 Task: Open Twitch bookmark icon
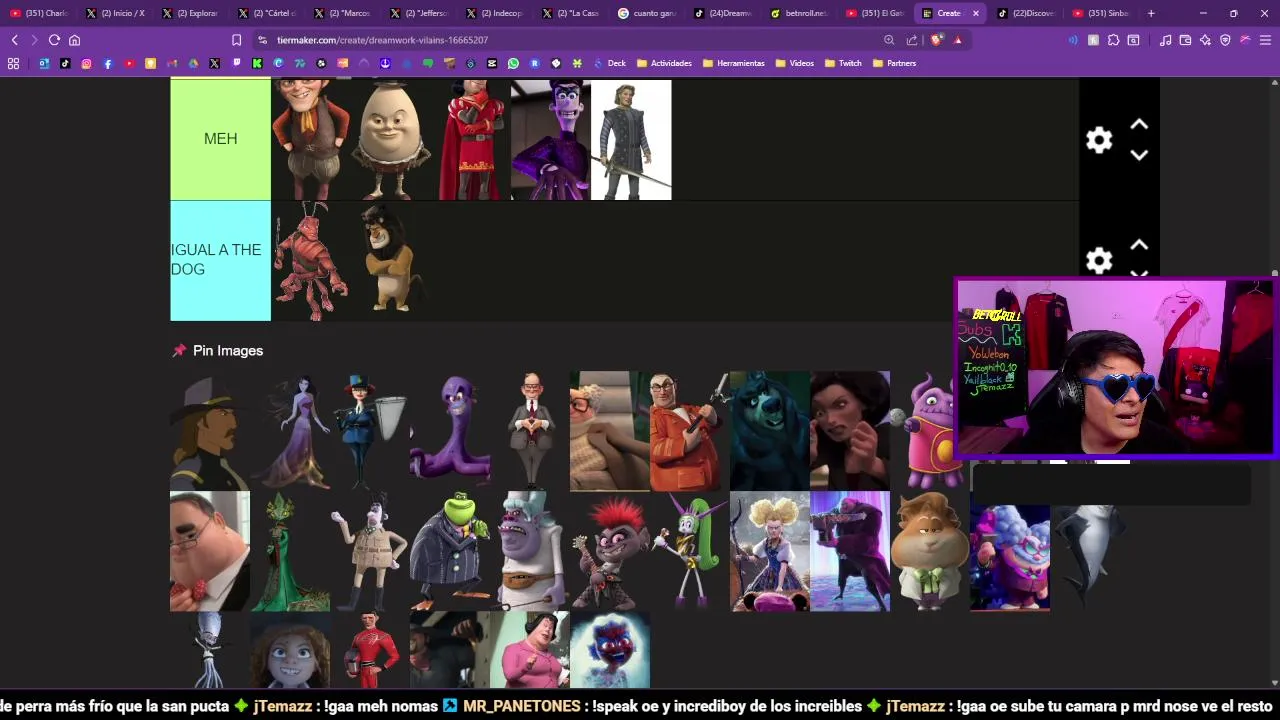(236, 63)
